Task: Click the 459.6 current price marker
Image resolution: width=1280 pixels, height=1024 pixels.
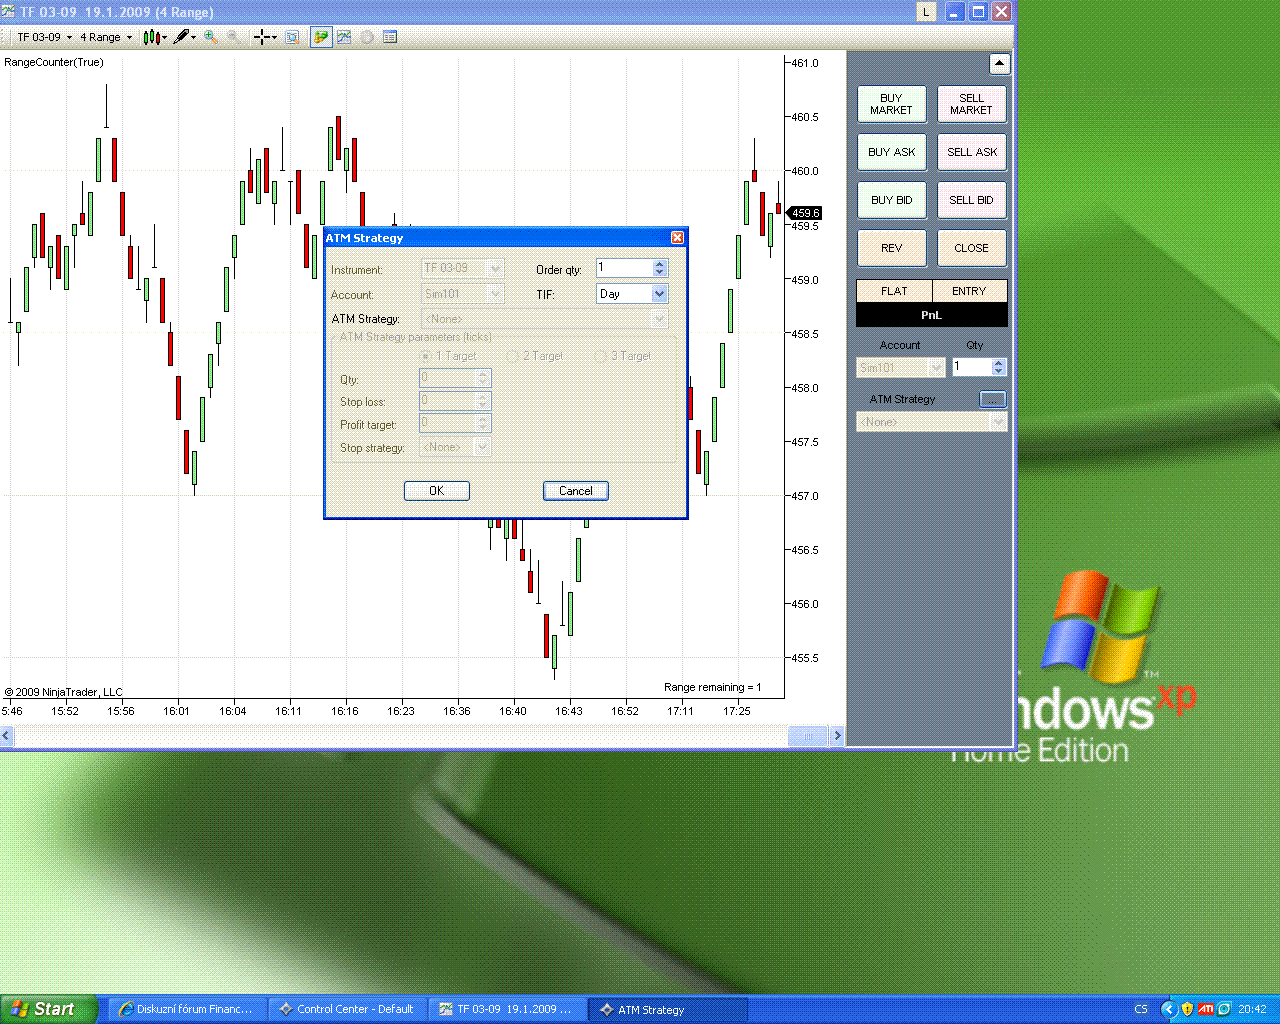Action: coord(805,213)
